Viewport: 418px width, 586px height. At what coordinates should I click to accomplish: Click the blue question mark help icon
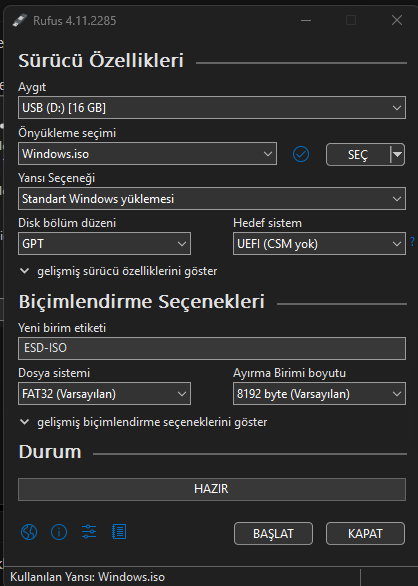coord(412,241)
